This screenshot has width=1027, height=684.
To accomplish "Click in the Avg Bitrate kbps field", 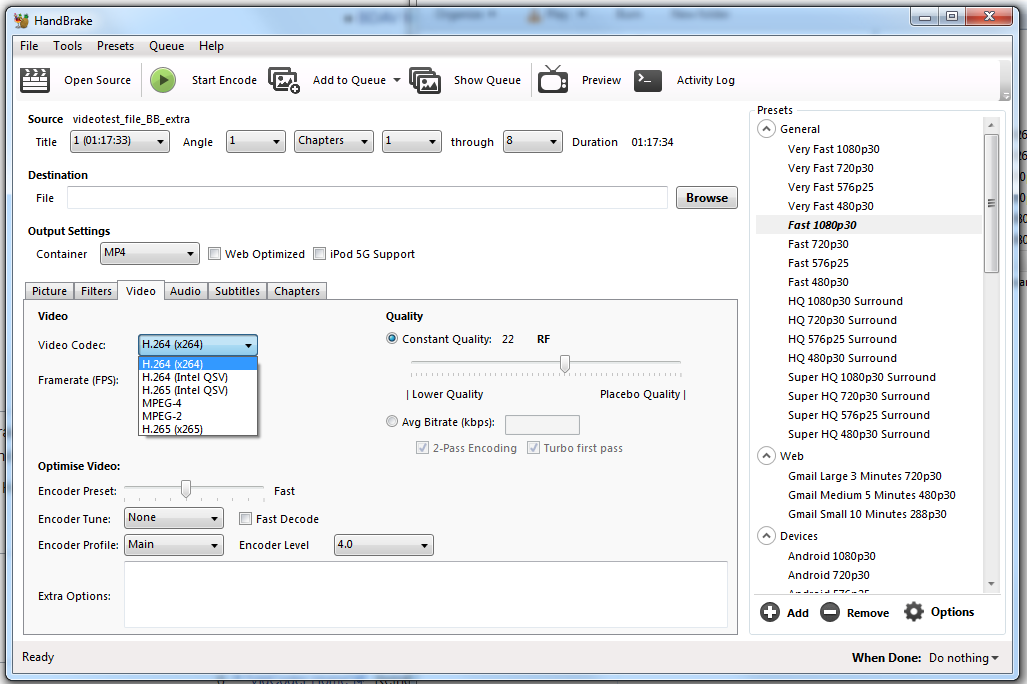I will [x=542, y=425].
